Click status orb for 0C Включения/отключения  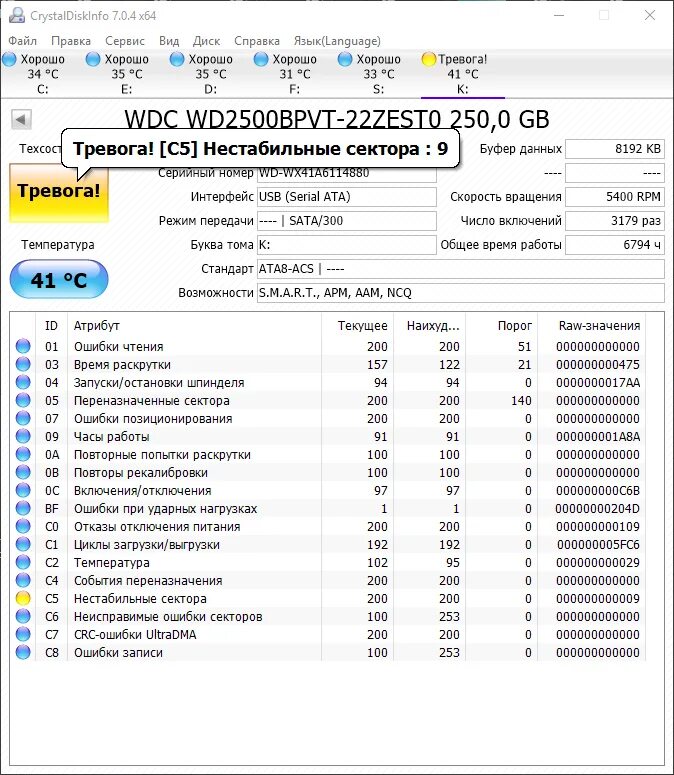coord(23,490)
